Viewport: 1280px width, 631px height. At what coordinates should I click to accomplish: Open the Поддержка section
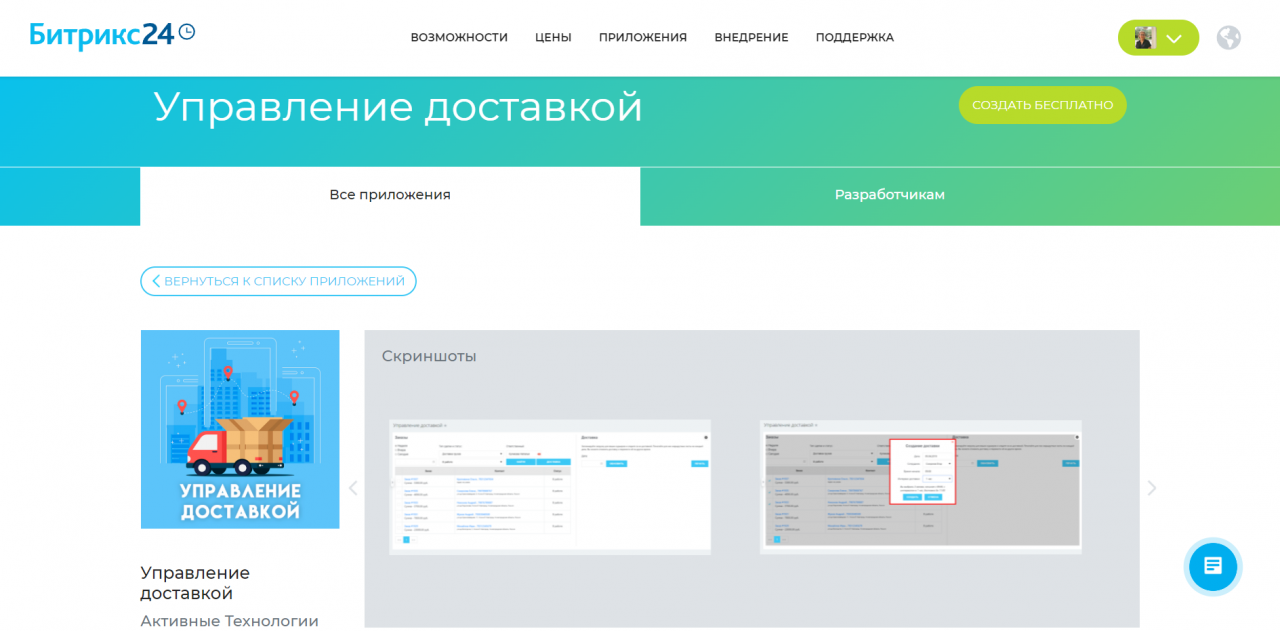point(854,38)
